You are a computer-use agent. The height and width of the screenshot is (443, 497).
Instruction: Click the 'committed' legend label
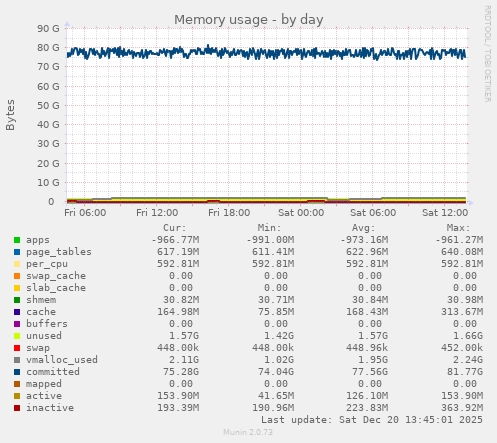(53, 372)
